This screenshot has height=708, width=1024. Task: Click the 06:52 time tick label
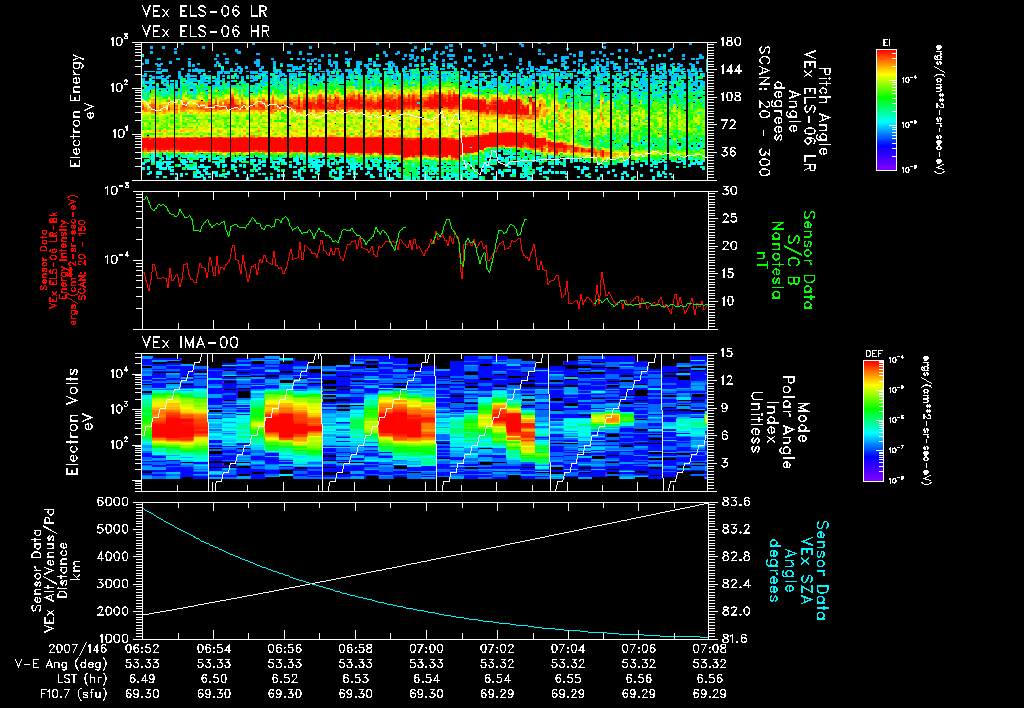(x=142, y=648)
